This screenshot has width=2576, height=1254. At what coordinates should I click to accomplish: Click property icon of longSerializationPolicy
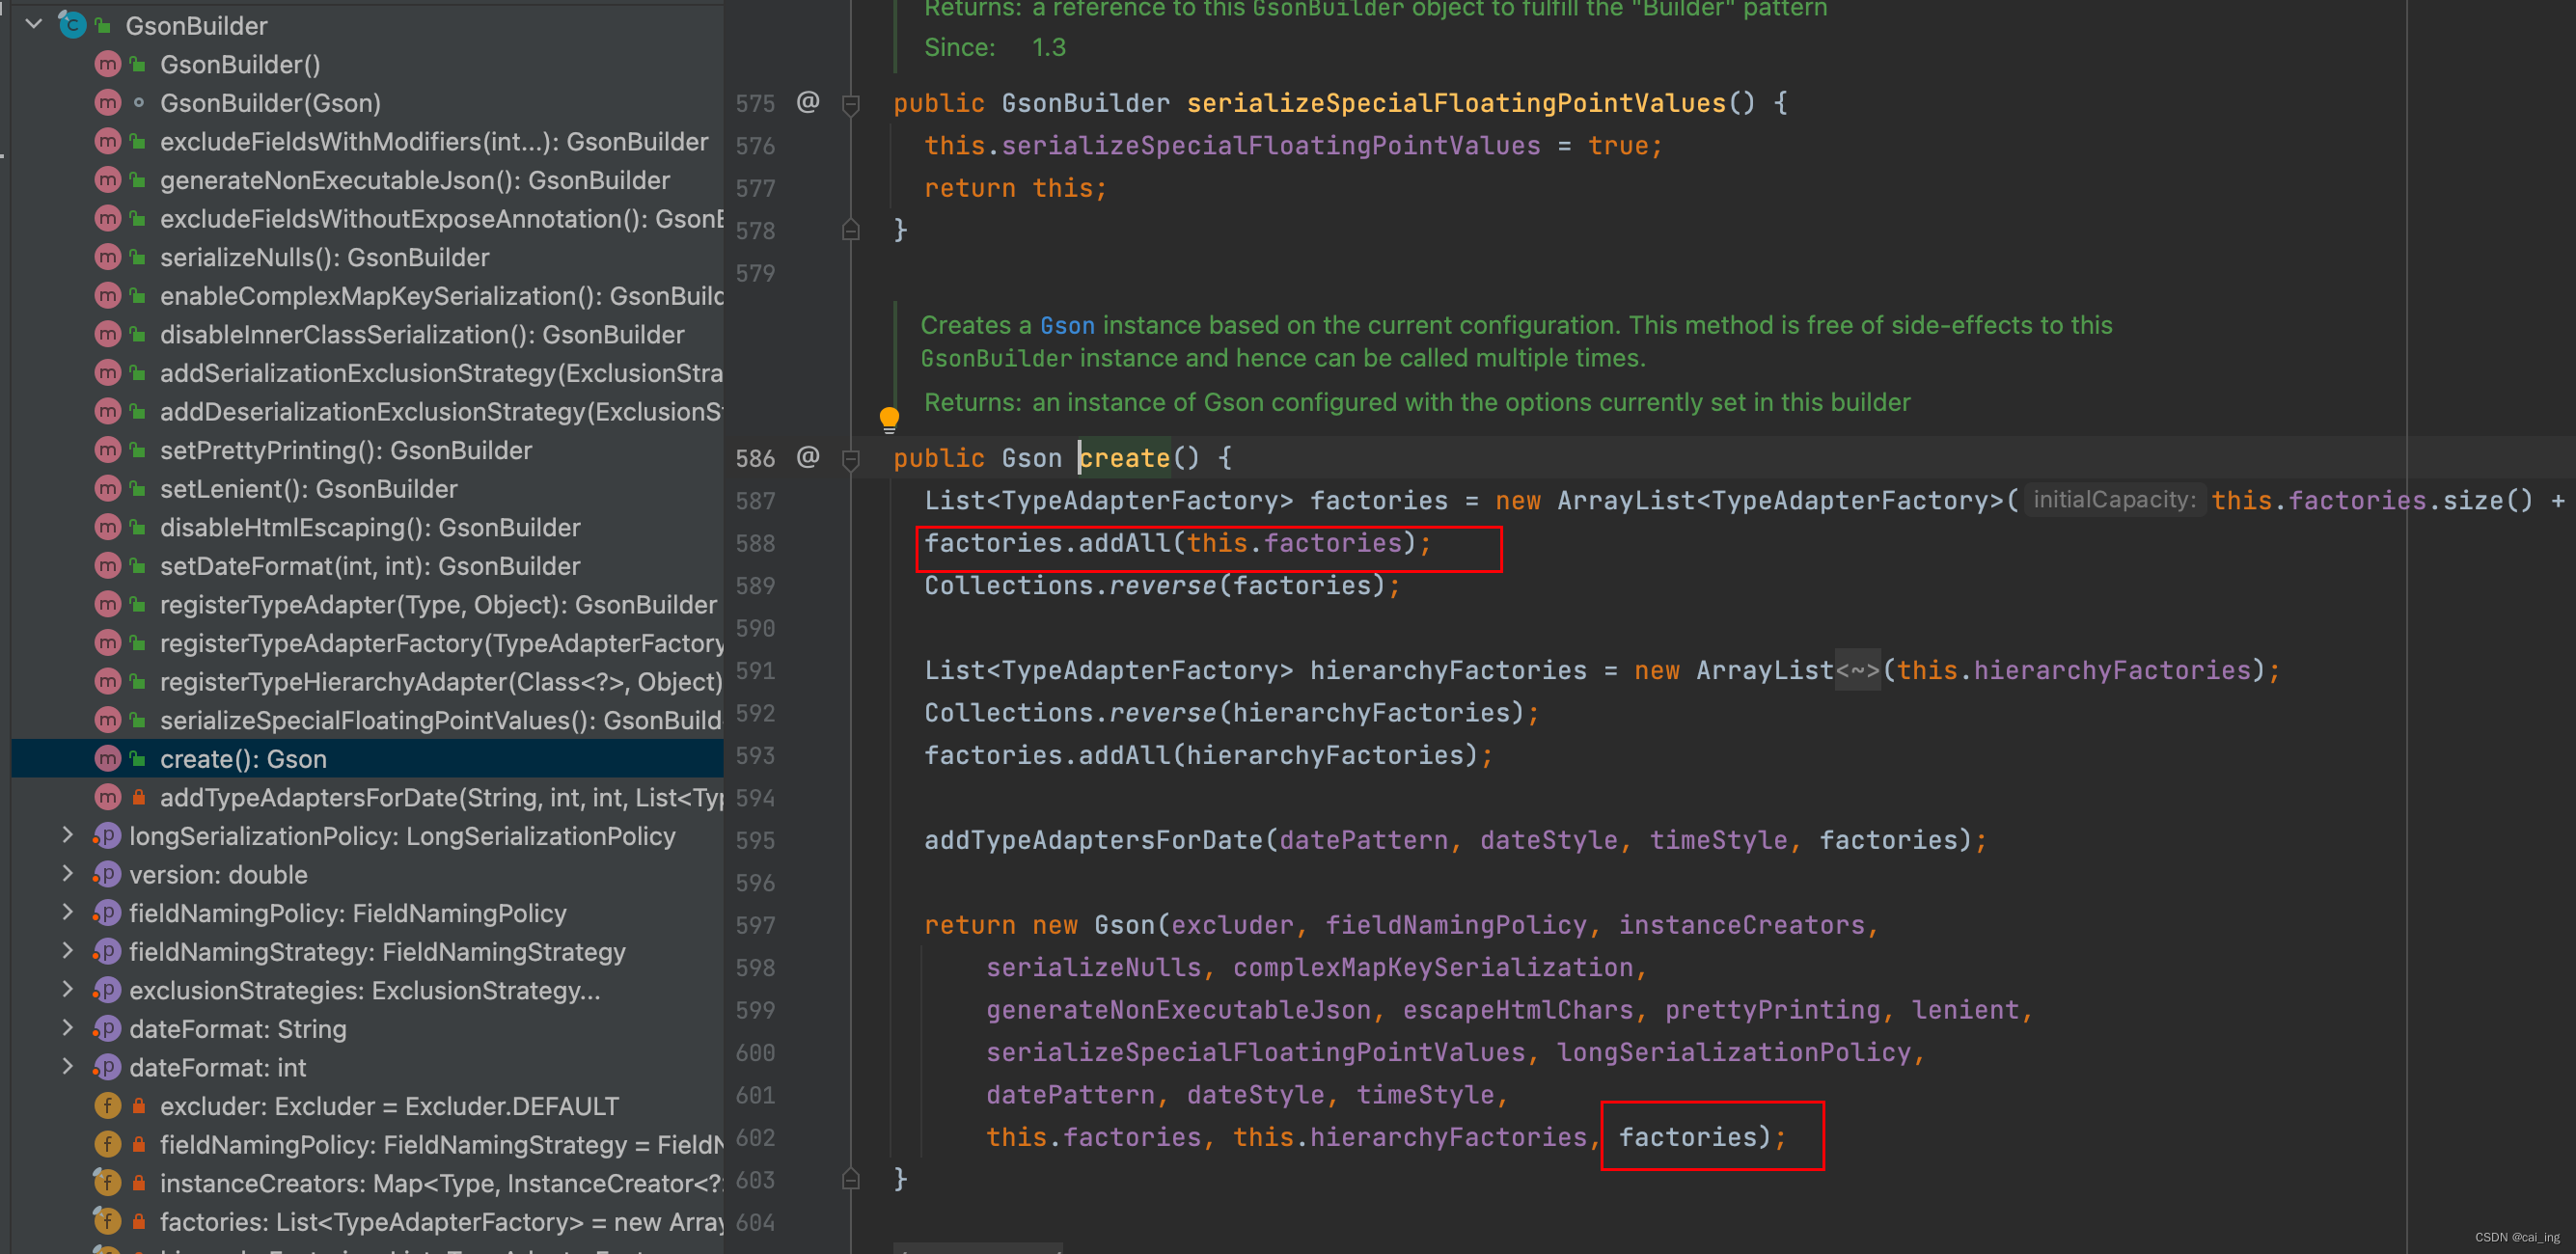coord(106,835)
